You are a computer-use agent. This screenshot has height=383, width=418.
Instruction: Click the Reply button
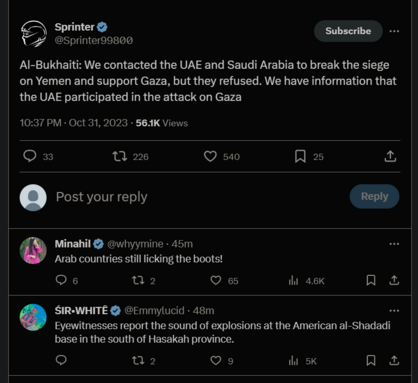coord(374,197)
